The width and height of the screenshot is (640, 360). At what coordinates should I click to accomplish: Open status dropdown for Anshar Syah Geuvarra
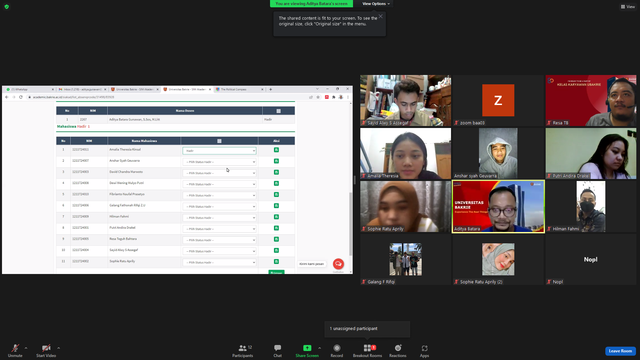pos(220,162)
